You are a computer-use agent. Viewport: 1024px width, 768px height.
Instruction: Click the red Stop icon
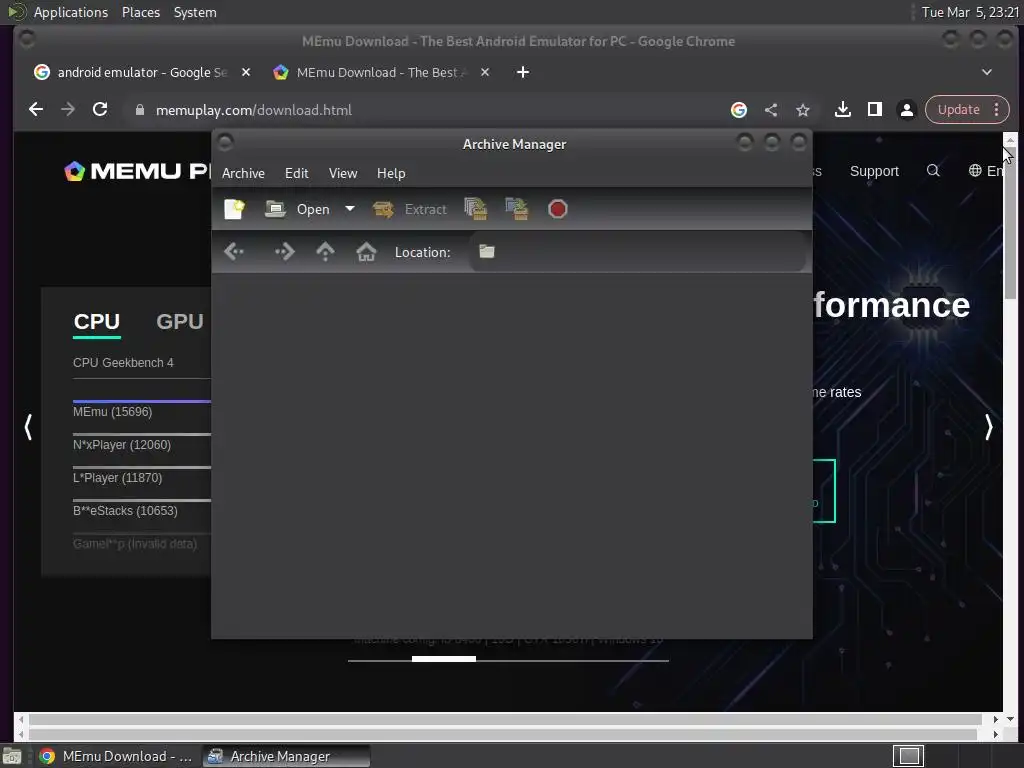coord(558,209)
